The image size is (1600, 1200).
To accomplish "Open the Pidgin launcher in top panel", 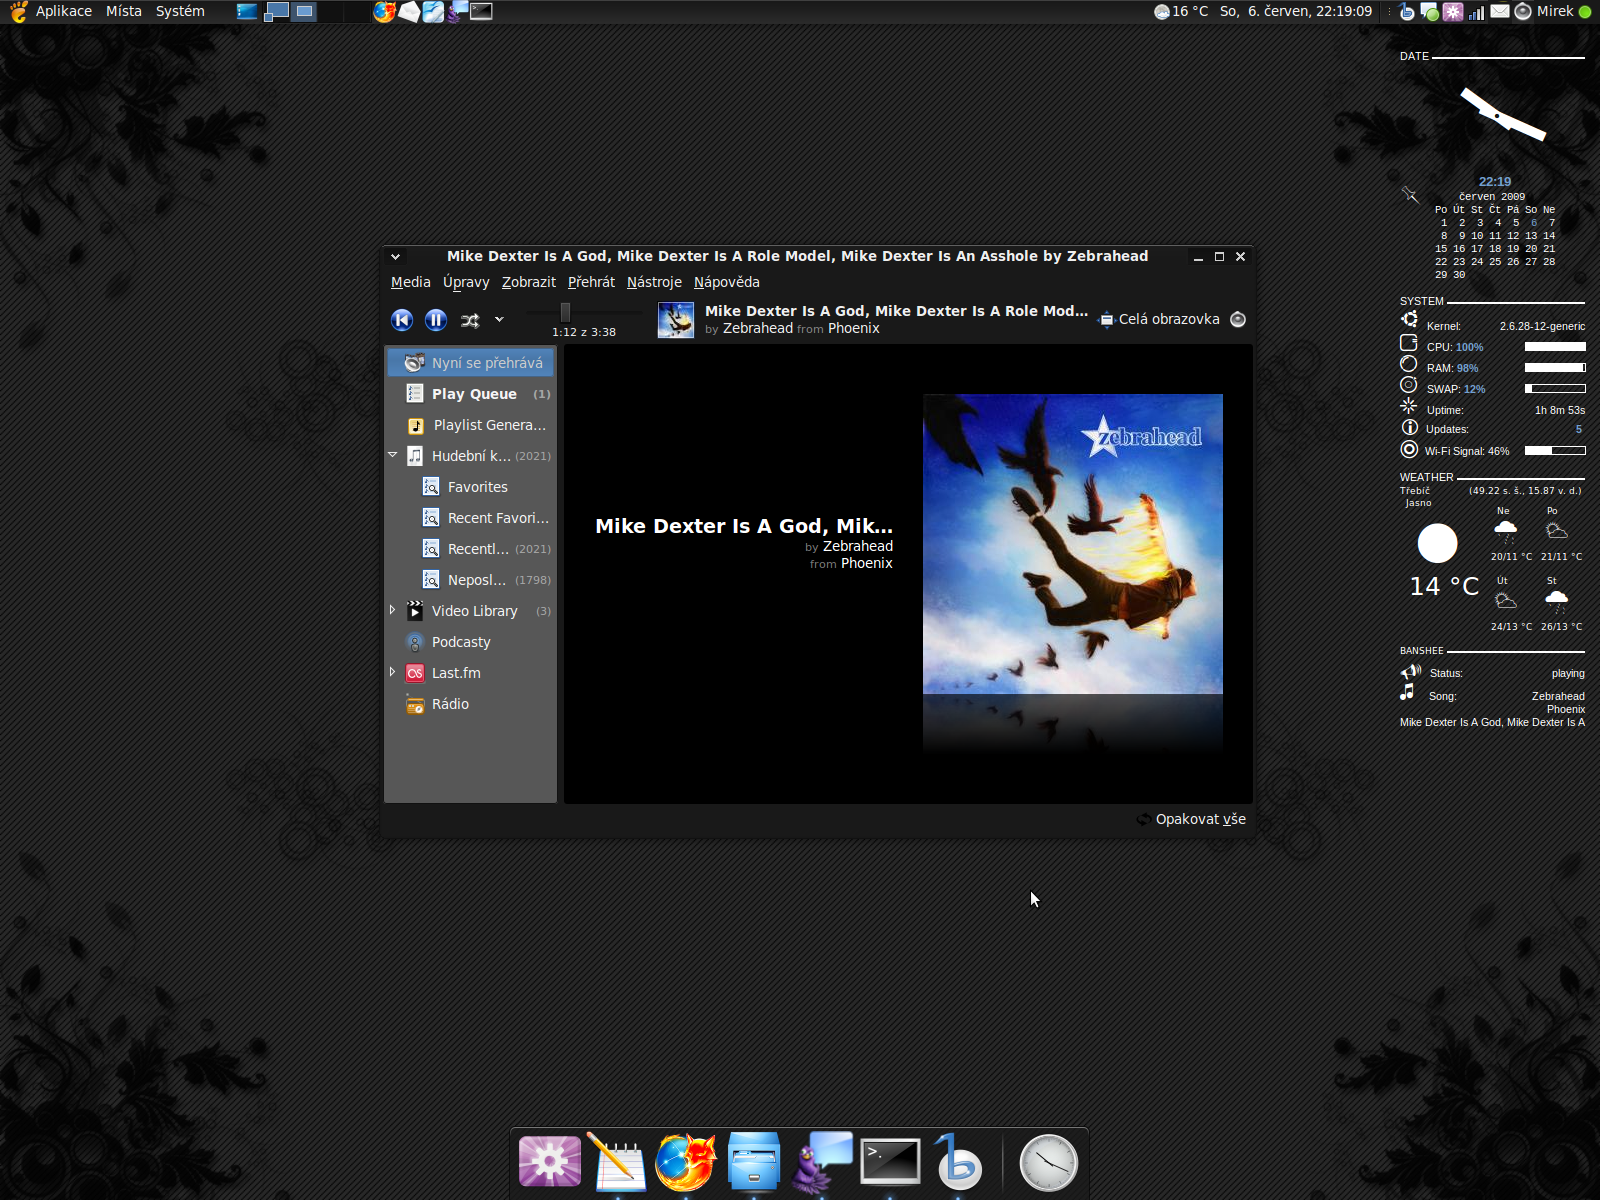I will pos(457,12).
